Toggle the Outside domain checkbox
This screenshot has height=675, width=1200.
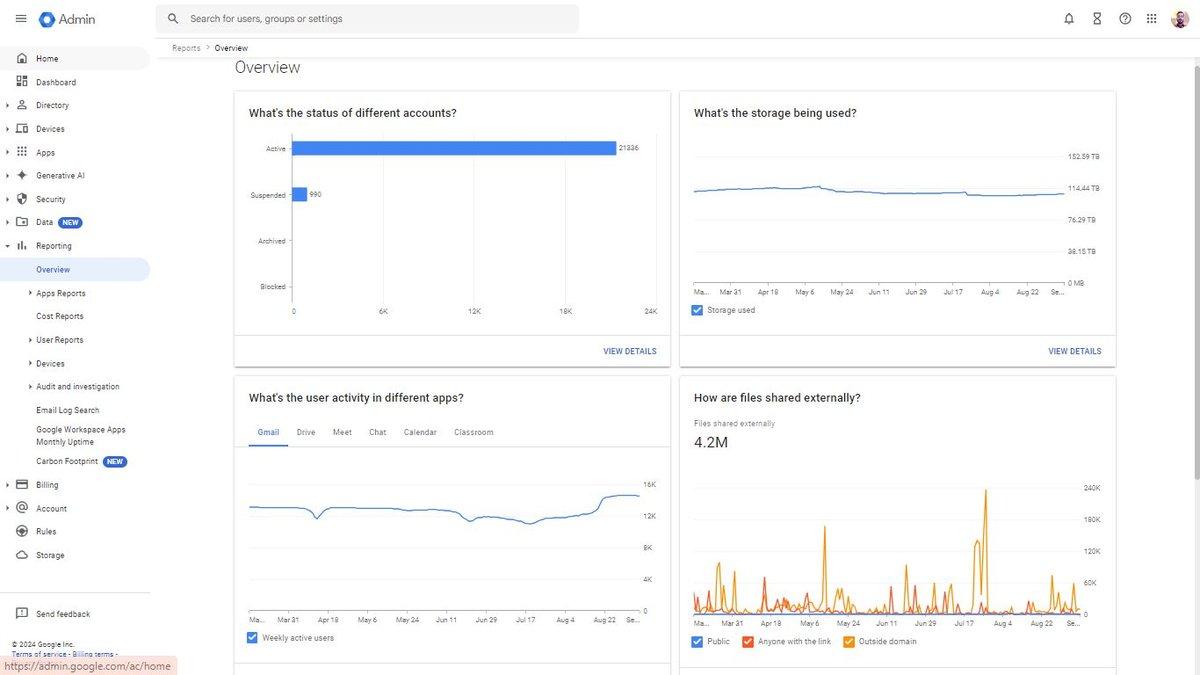(849, 642)
